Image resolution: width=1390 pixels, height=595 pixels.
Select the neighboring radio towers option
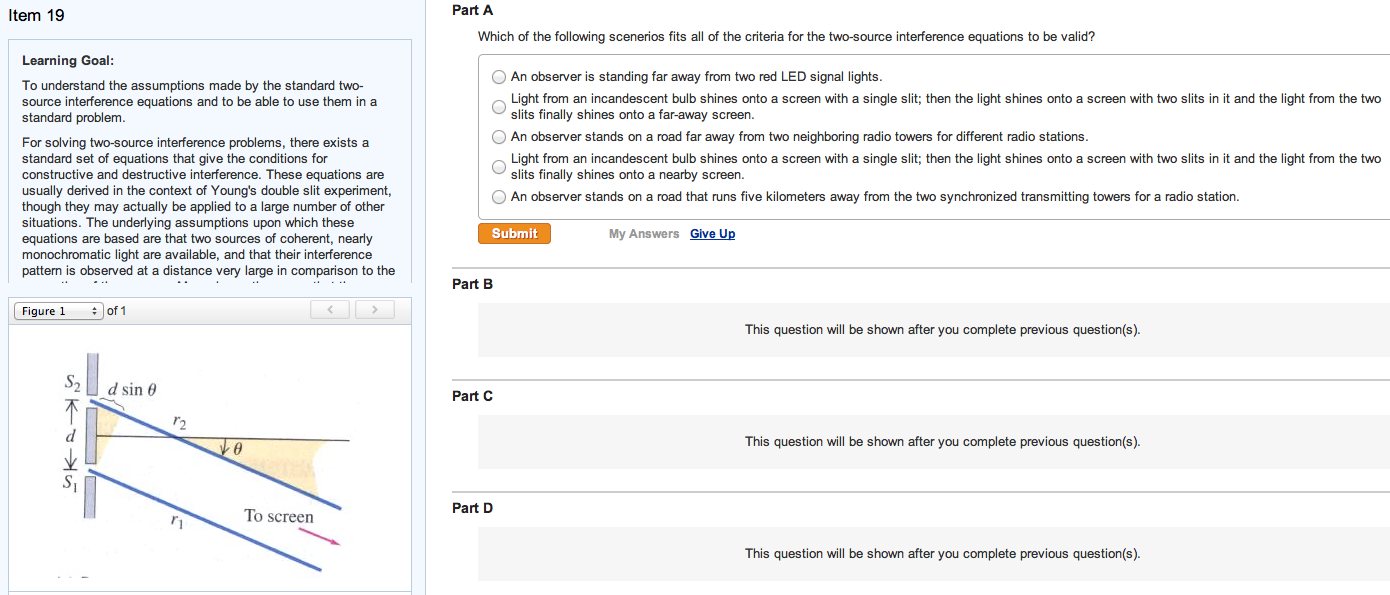tap(498, 136)
